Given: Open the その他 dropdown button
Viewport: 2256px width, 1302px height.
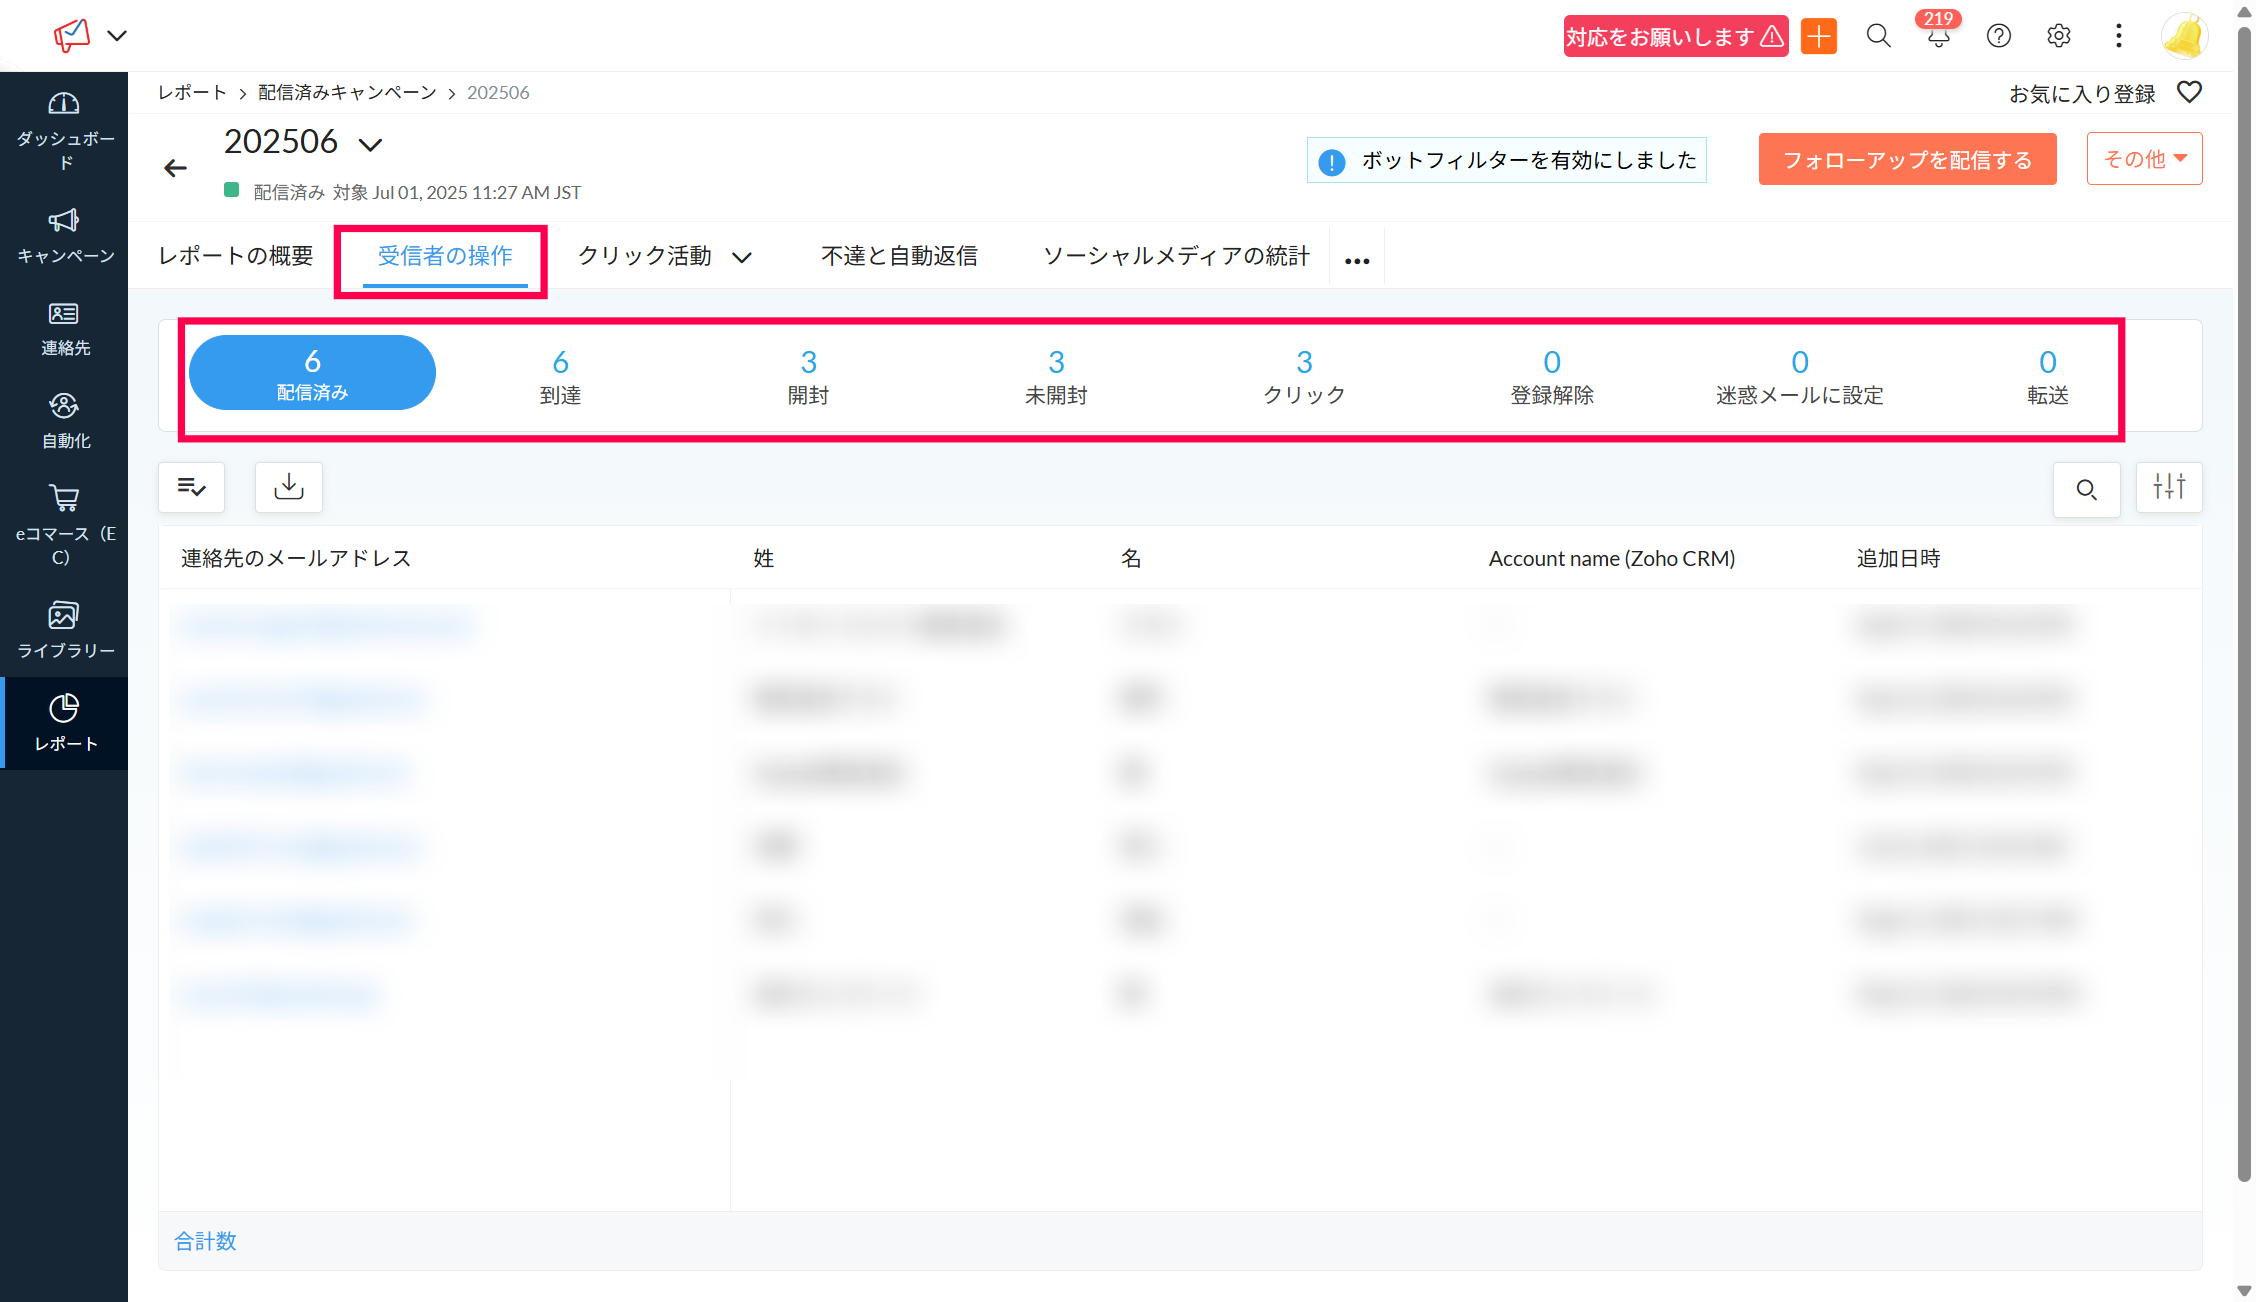Looking at the screenshot, I should [x=2144, y=159].
